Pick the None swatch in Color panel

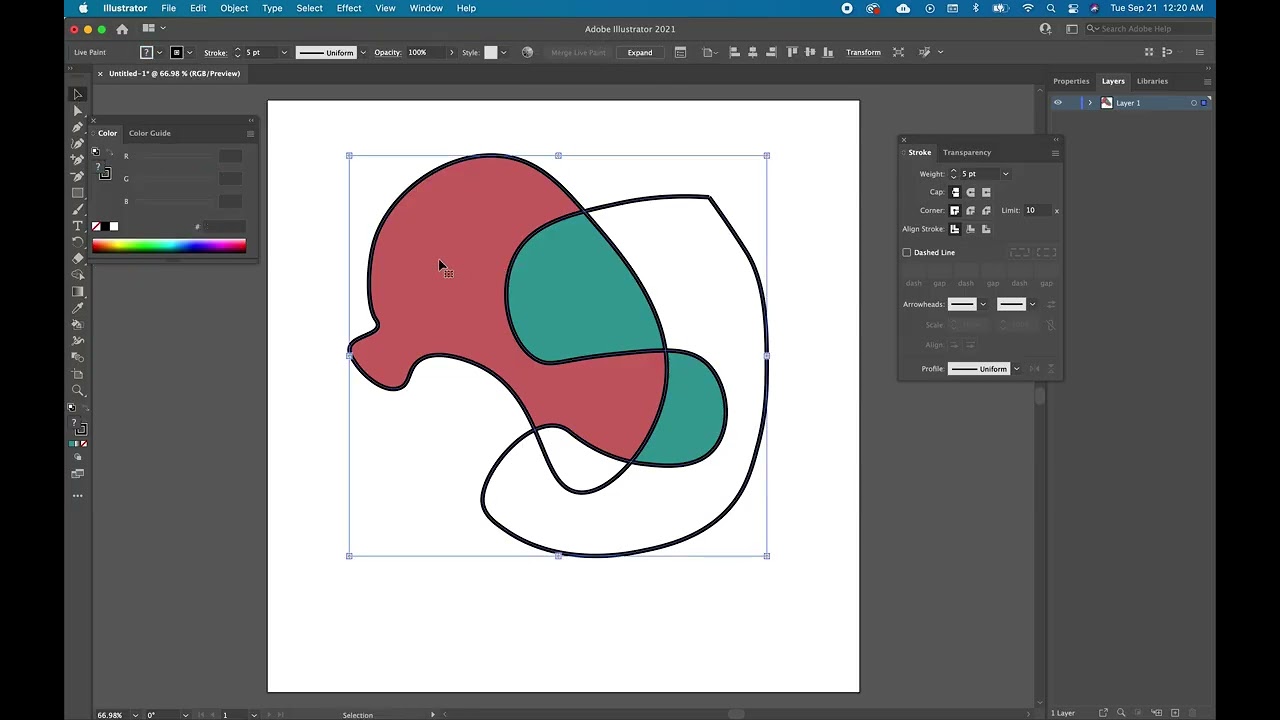pyautogui.click(x=97, y=227)
